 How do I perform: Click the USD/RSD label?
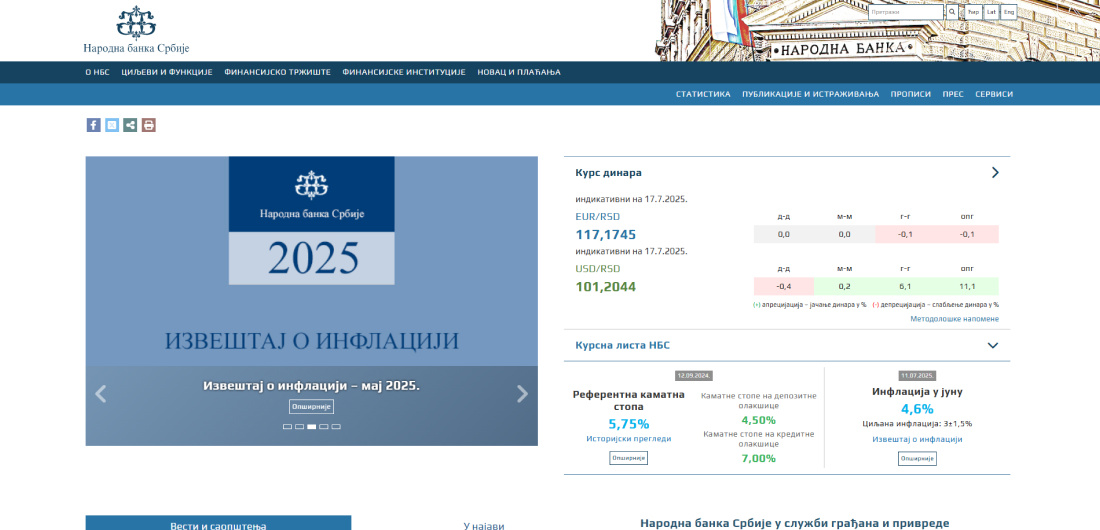click(598, 268)
